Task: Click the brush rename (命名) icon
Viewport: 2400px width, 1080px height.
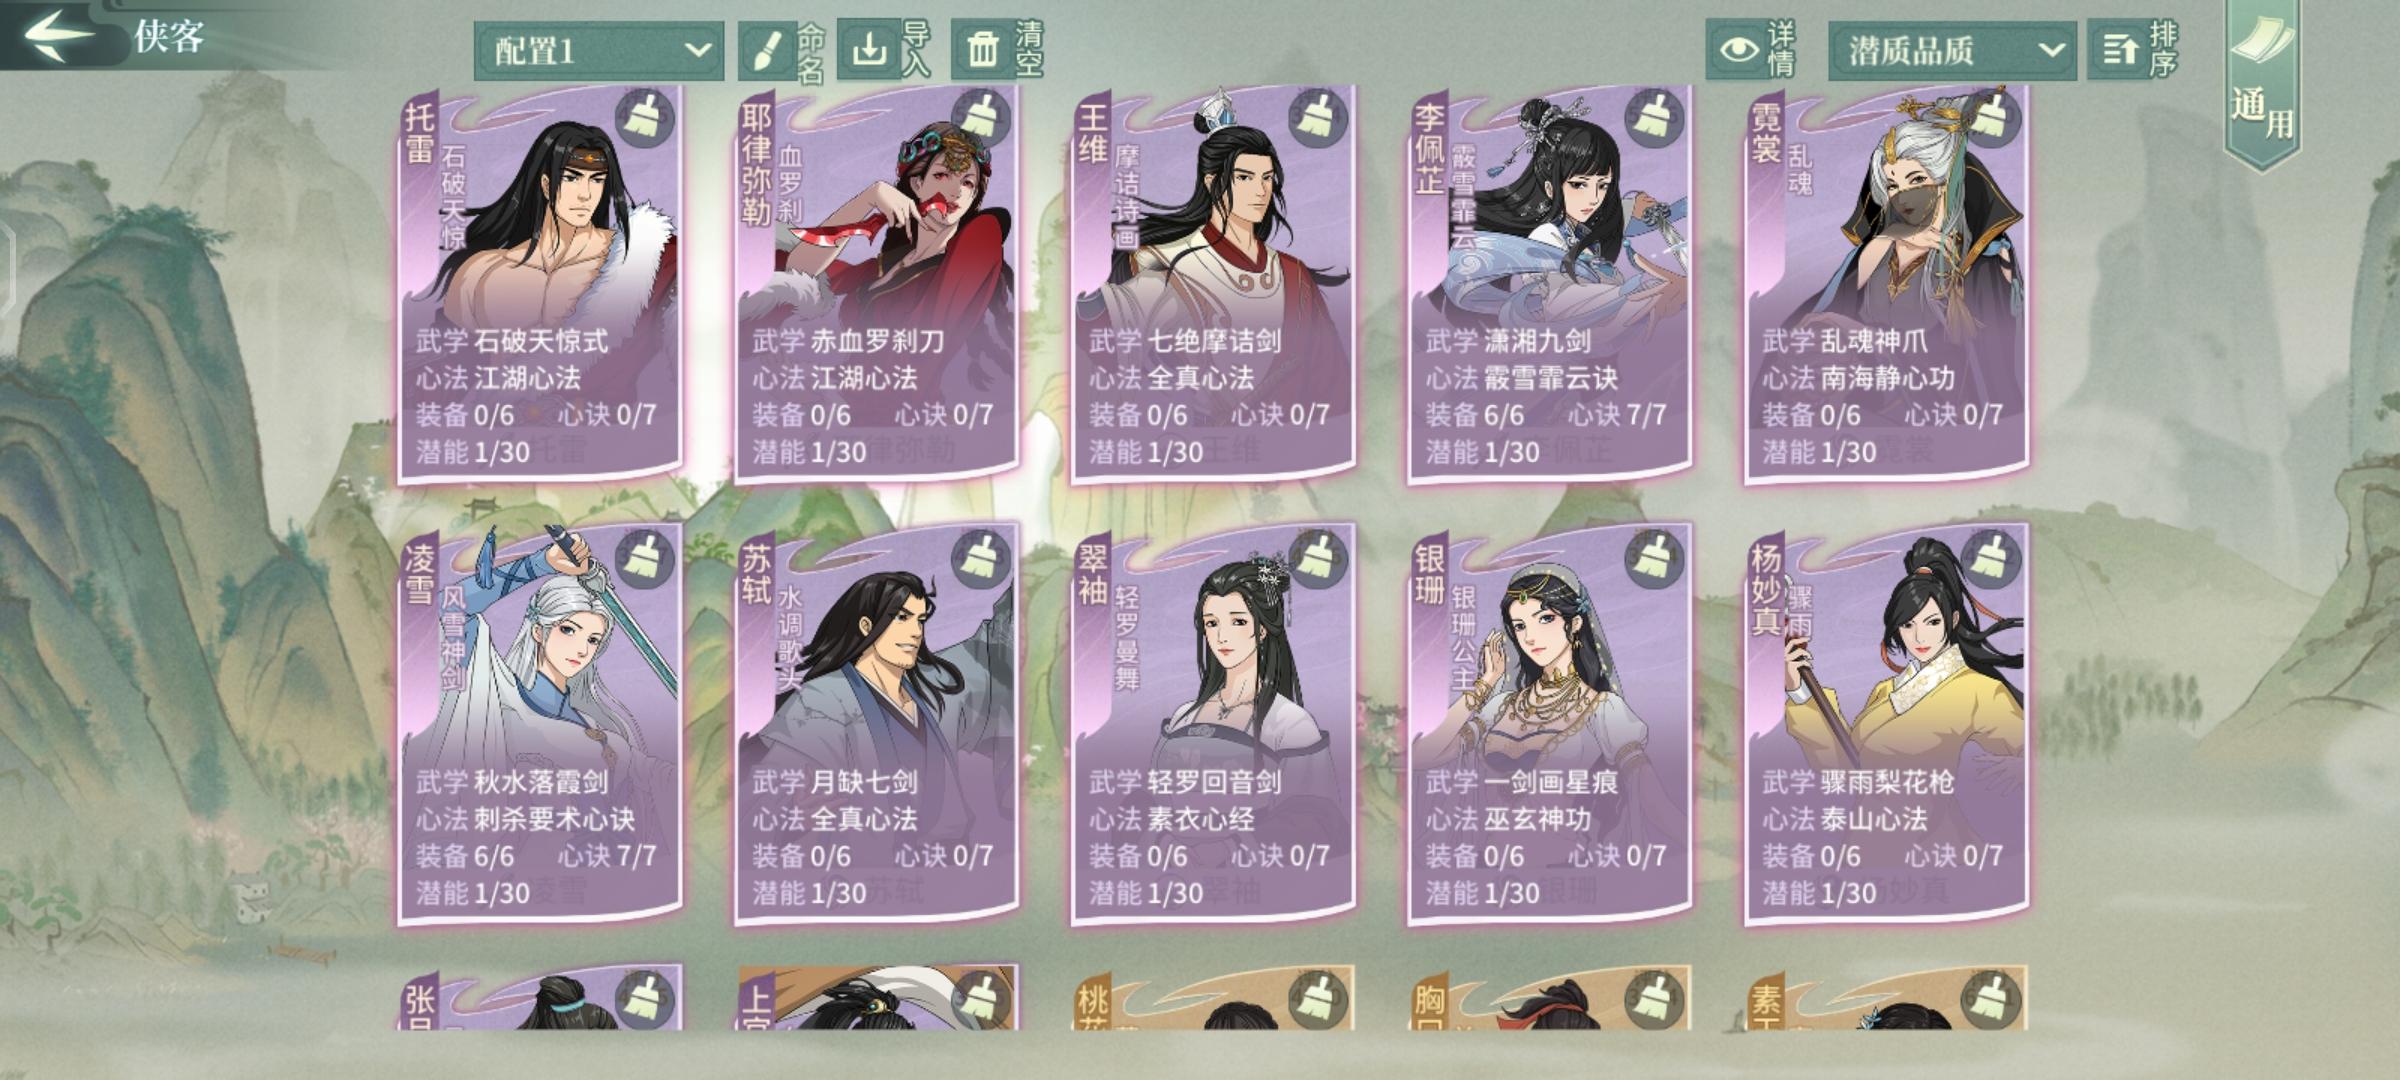Action: pos(767,50)
